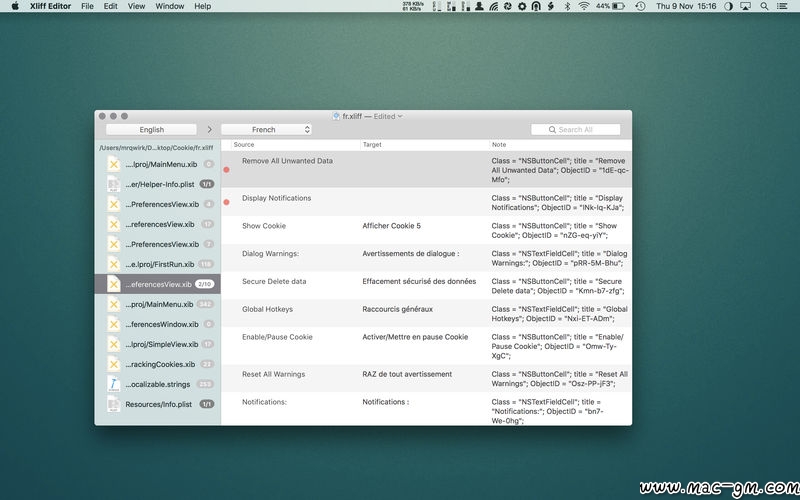800x500 pixels.
Task: Click the Time Machine menu bar icon
Action: [x=640, y=6]
